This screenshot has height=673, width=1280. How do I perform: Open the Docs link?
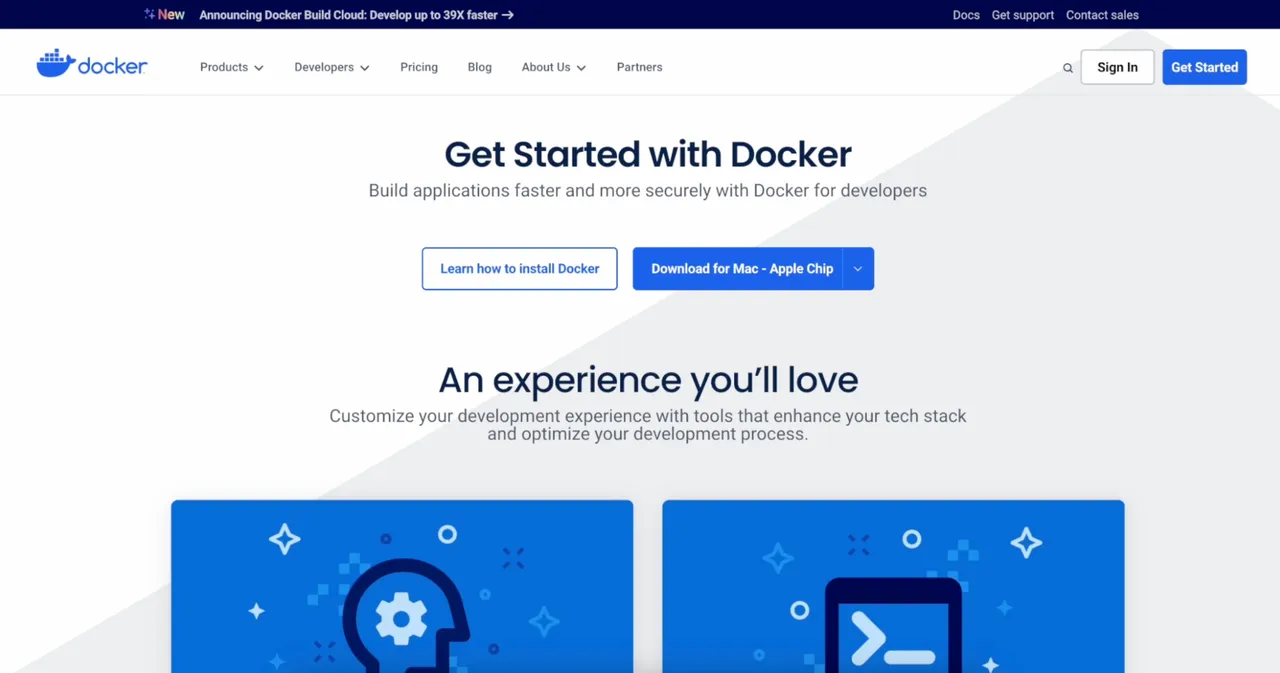[x=966, y=15]
